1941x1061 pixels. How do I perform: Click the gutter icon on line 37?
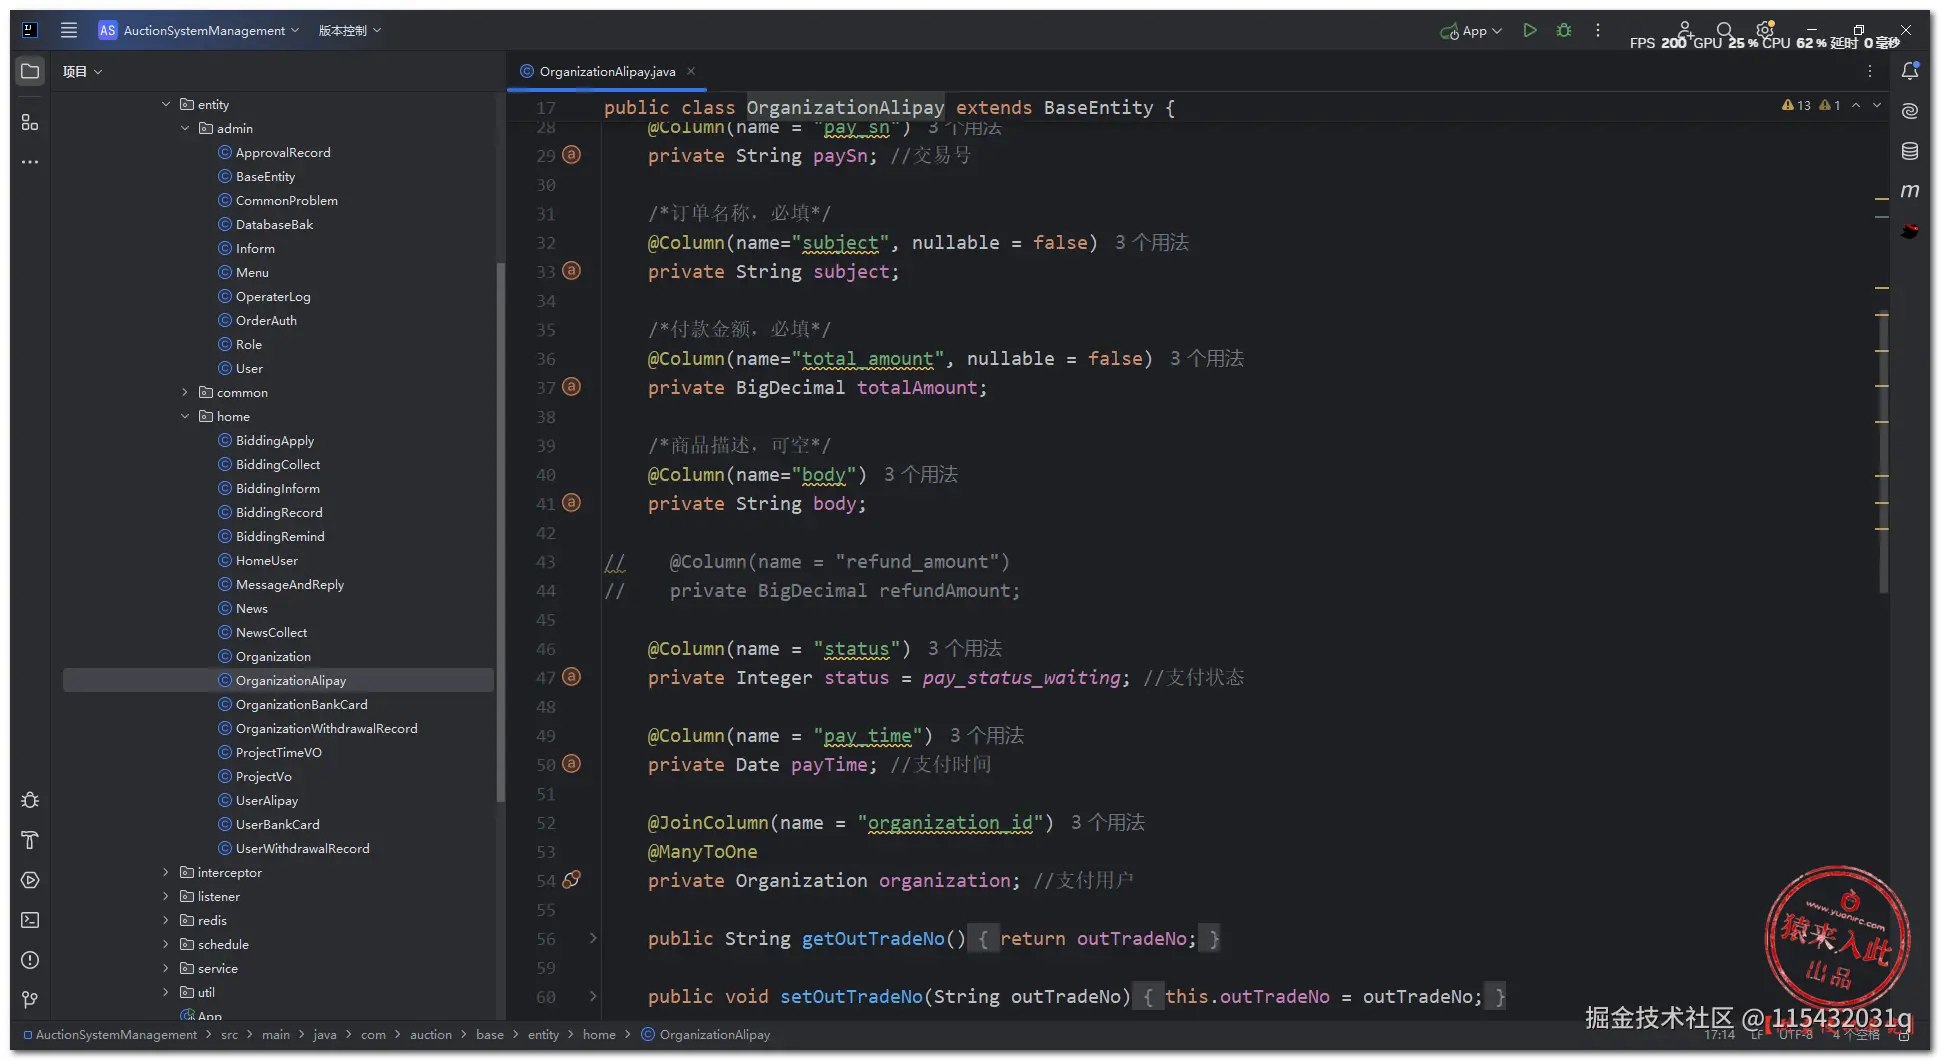tap(571, 387)
